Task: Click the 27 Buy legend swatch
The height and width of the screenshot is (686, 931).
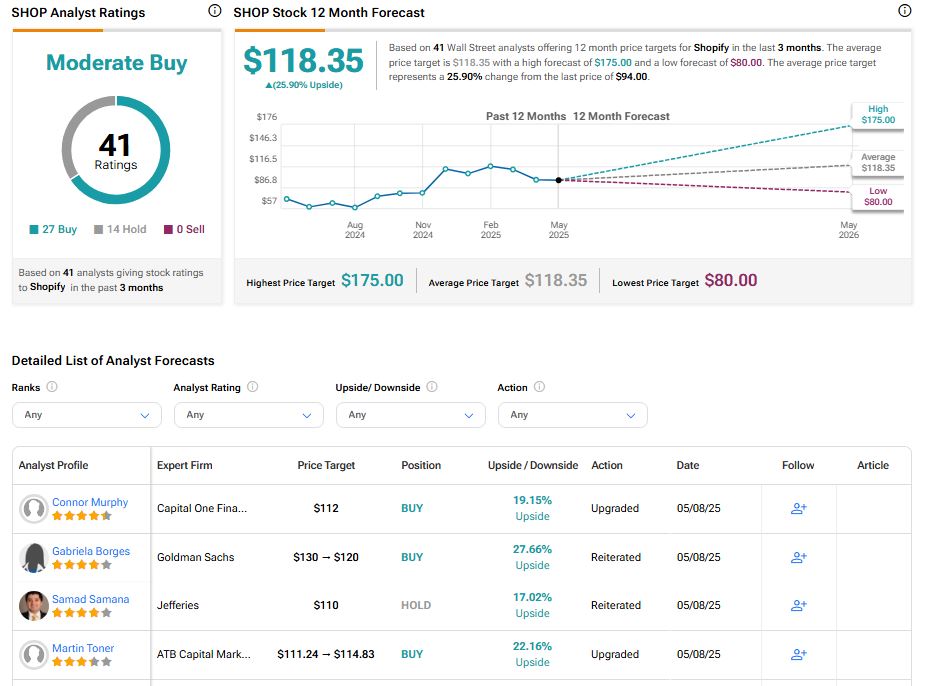Action: tap(34, 229)
